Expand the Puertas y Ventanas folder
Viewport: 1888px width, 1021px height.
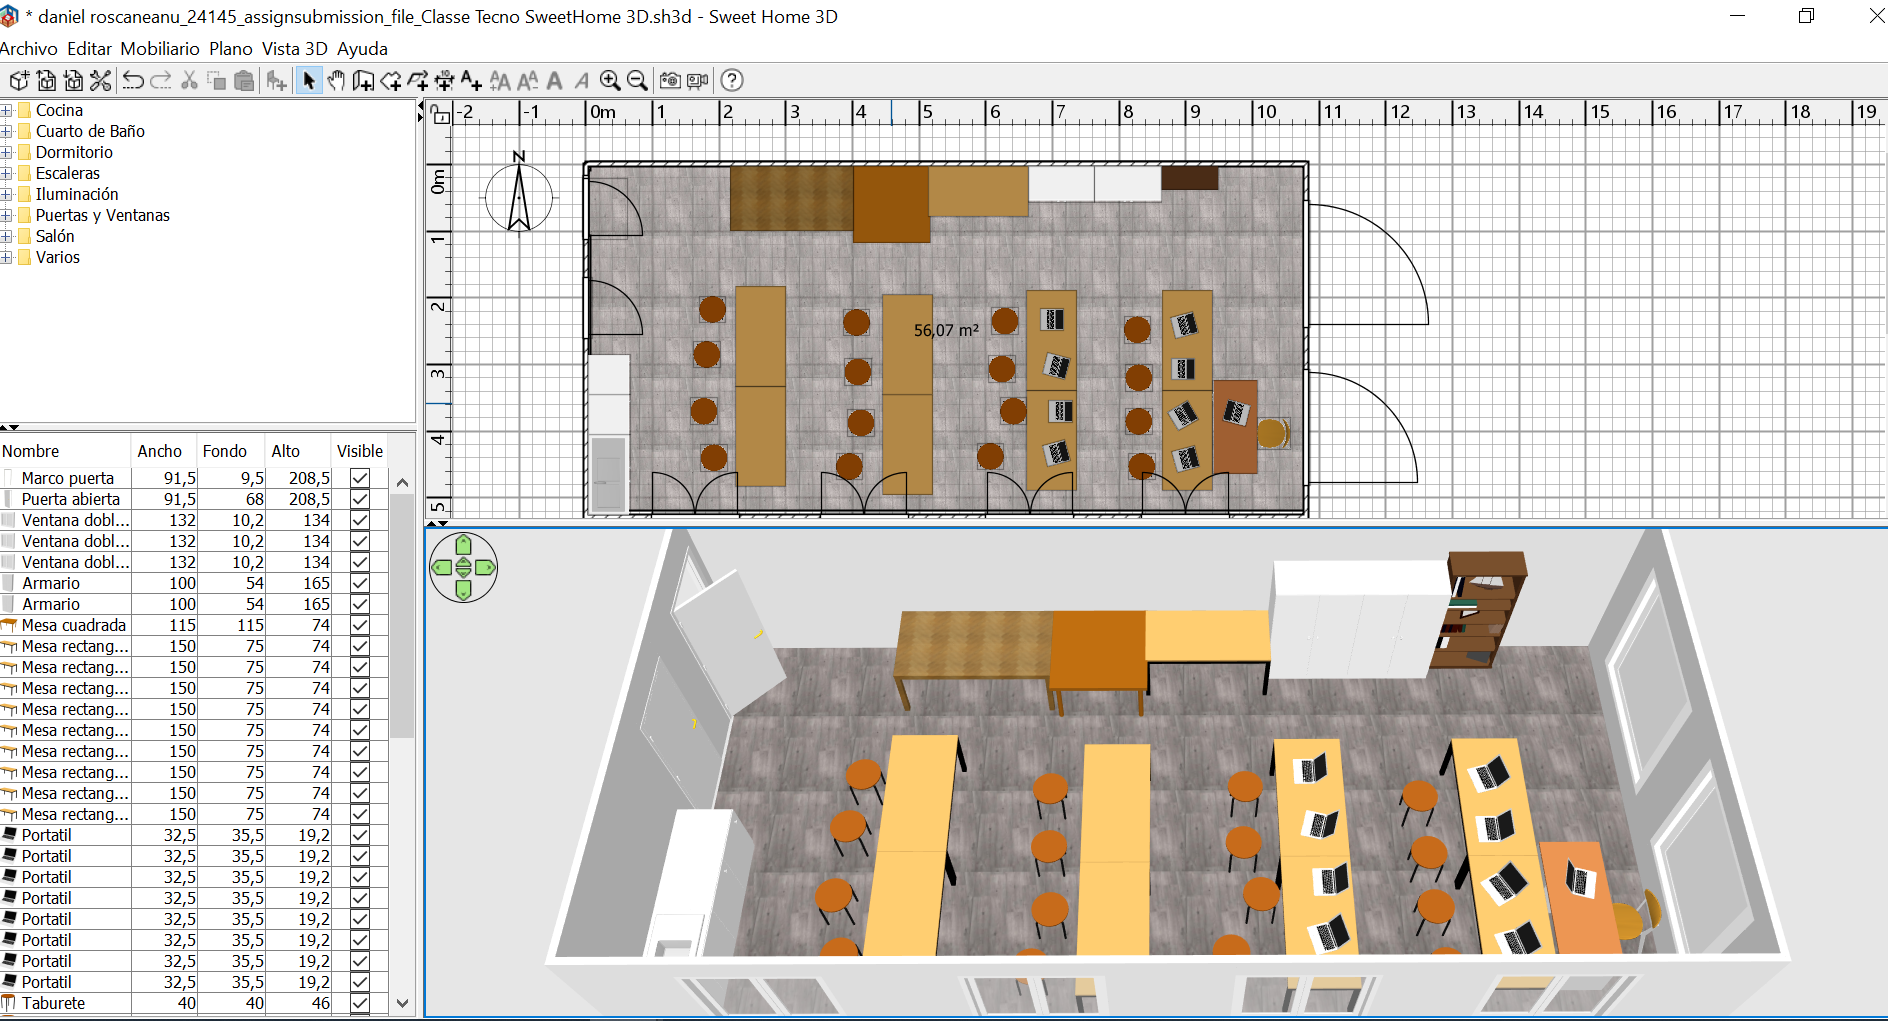pyautogui.click(x=7, y=215)
